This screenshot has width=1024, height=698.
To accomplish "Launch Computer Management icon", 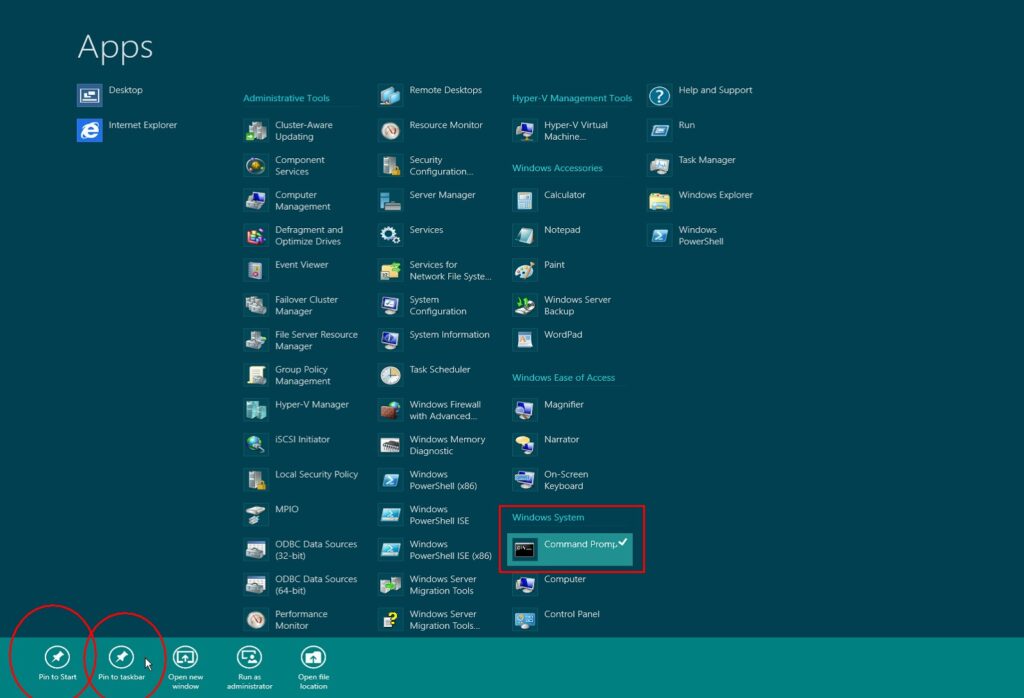I will pos(256,200).
